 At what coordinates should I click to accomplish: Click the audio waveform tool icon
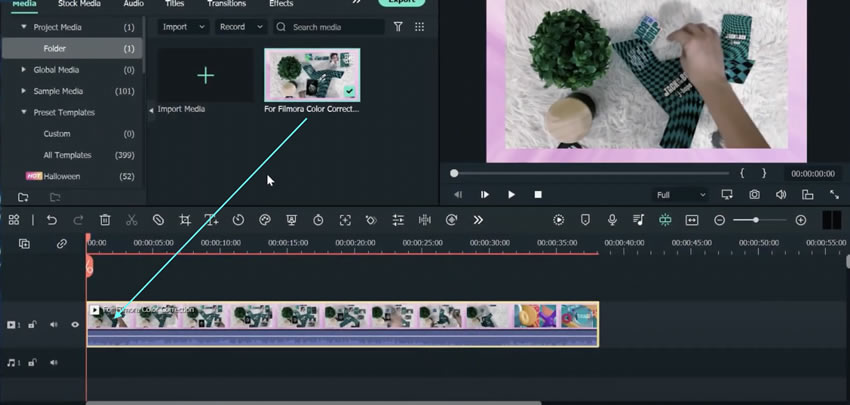pyautogui.click(x=424, y=220)
